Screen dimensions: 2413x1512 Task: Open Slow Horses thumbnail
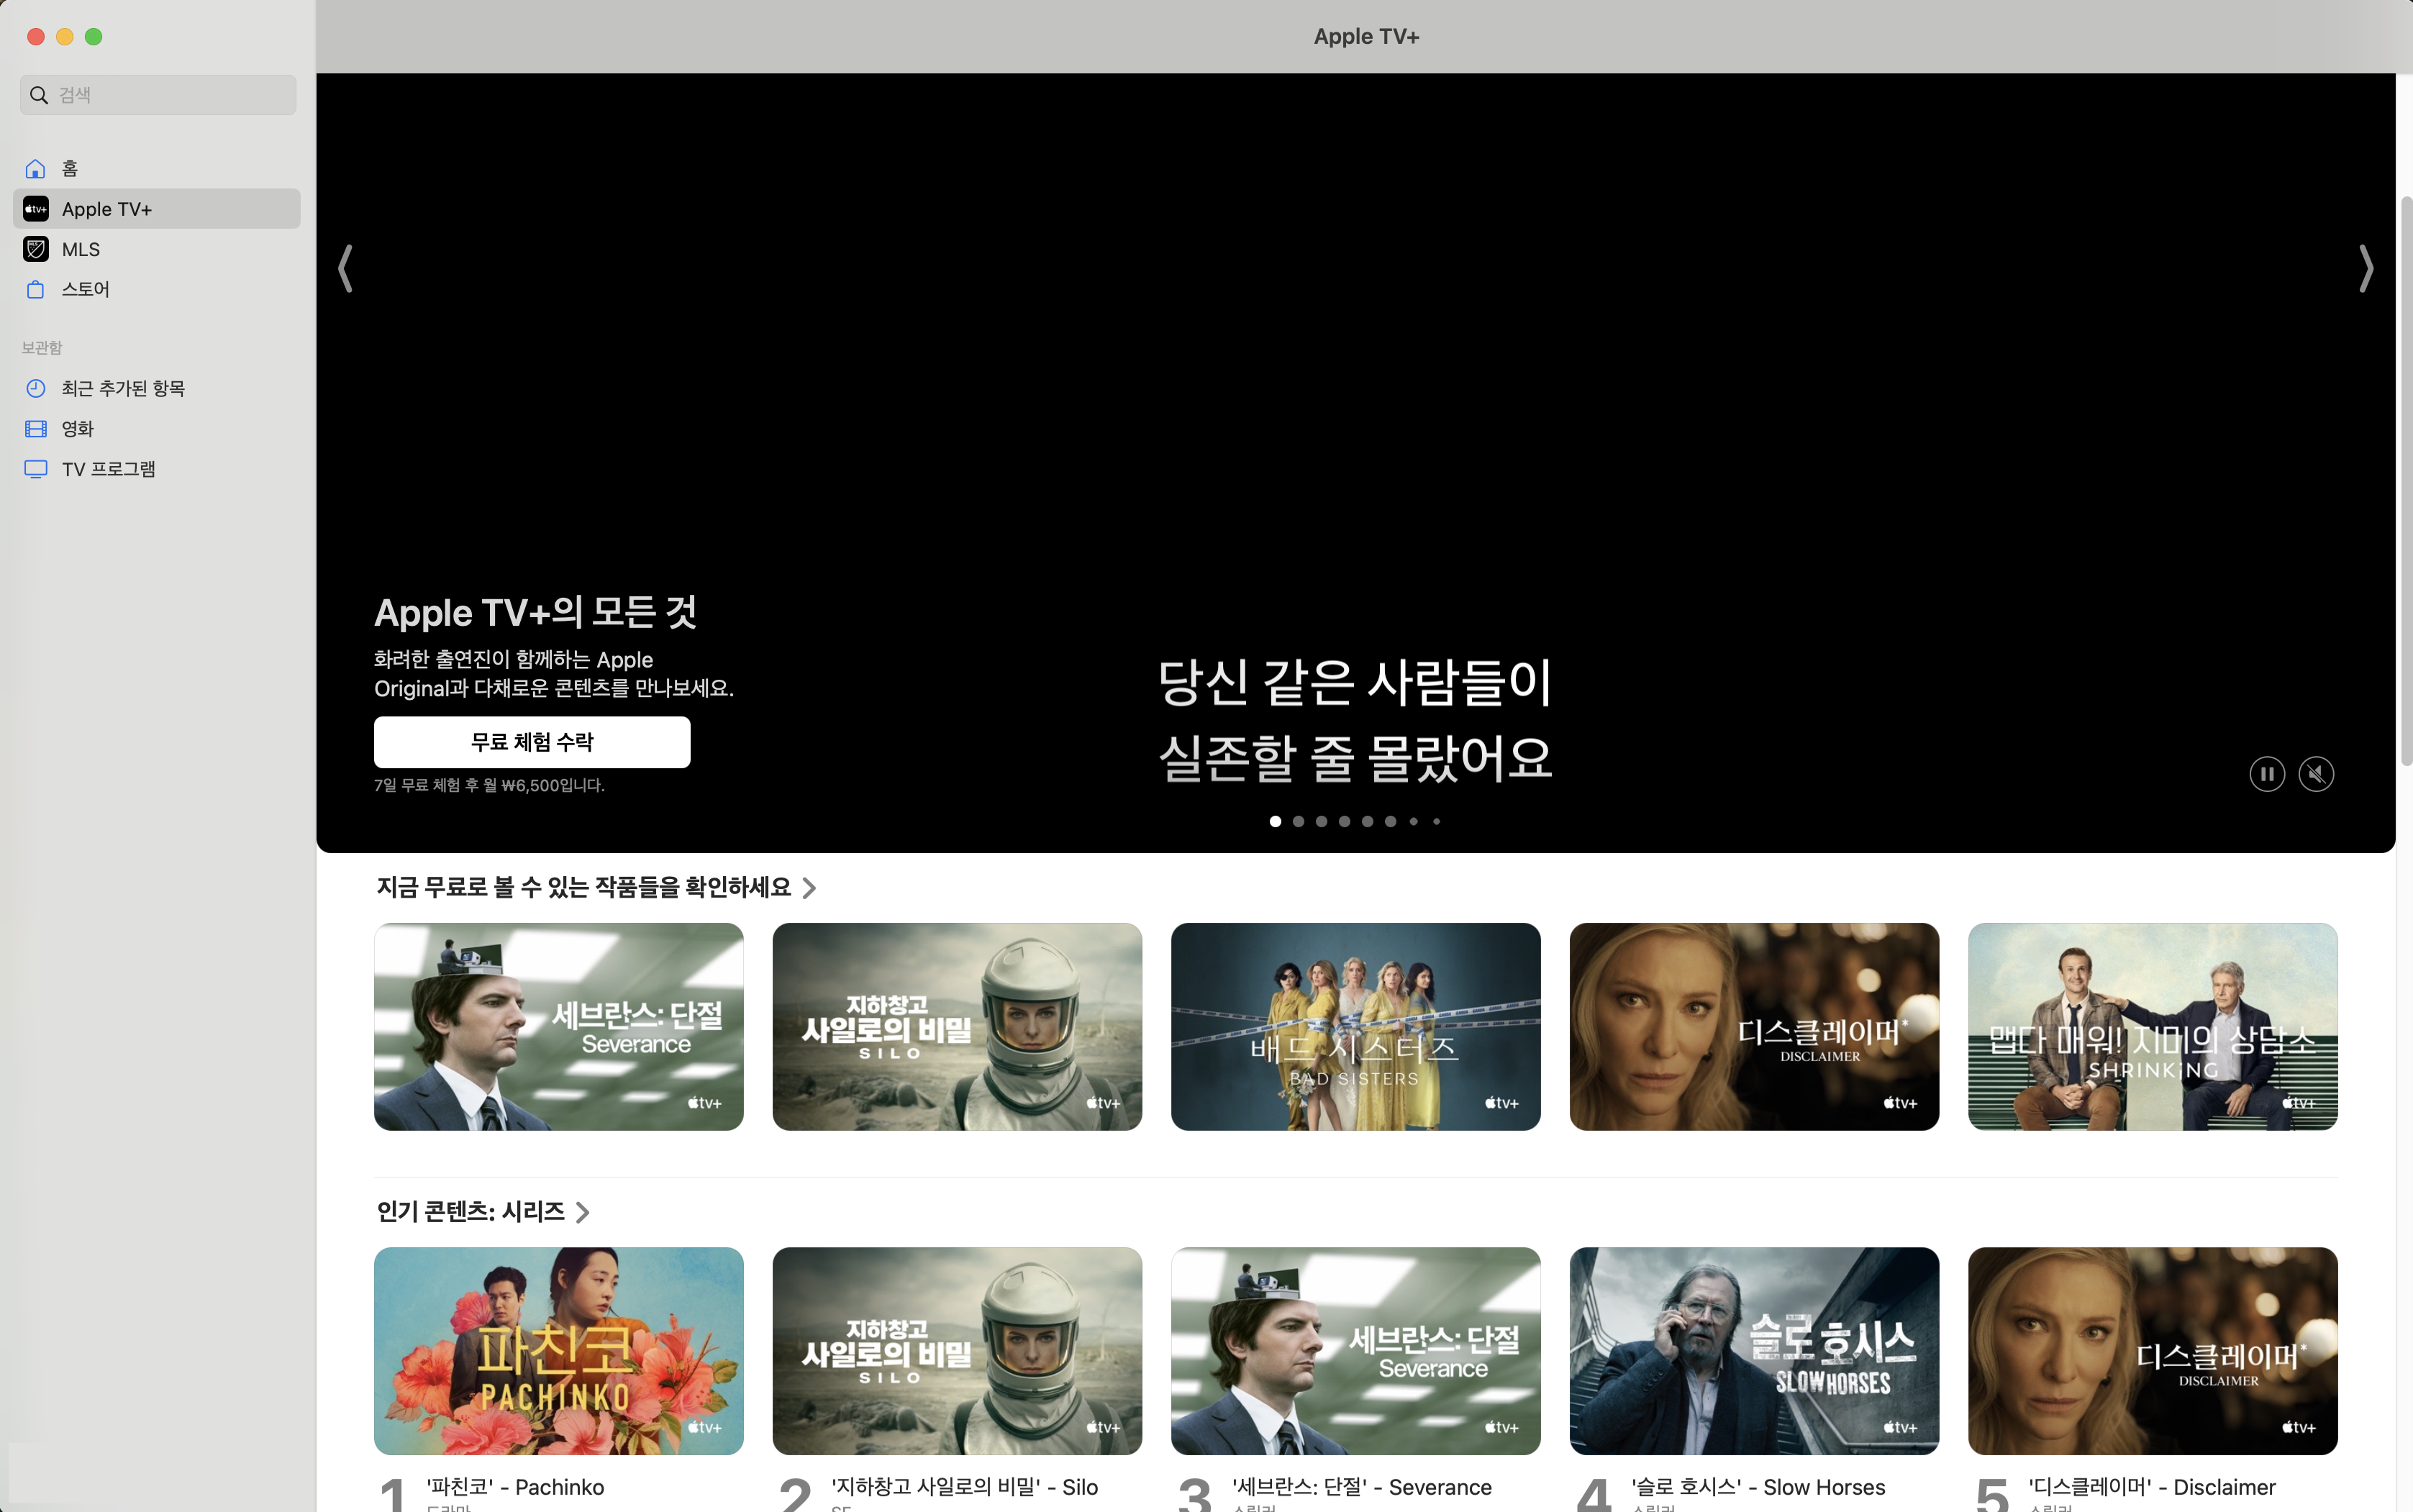[x=1754, y=1351]
